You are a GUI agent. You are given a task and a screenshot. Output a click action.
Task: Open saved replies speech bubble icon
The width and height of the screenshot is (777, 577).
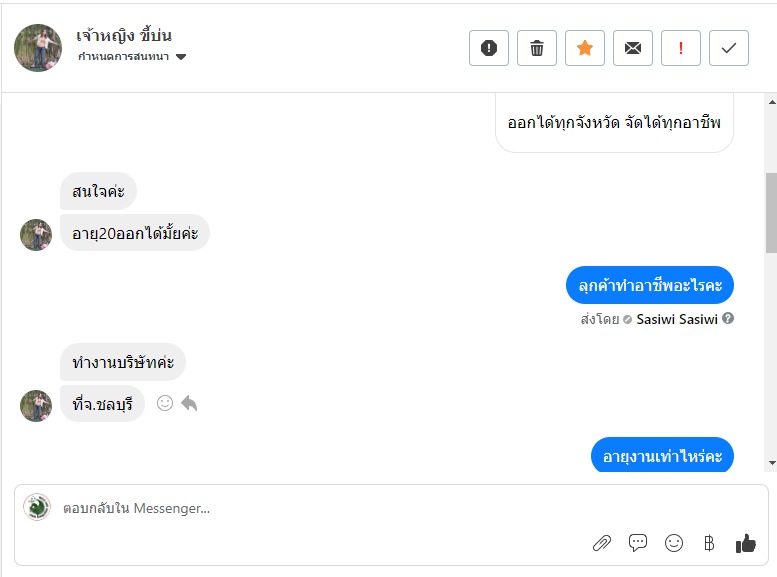click(638, 543)
